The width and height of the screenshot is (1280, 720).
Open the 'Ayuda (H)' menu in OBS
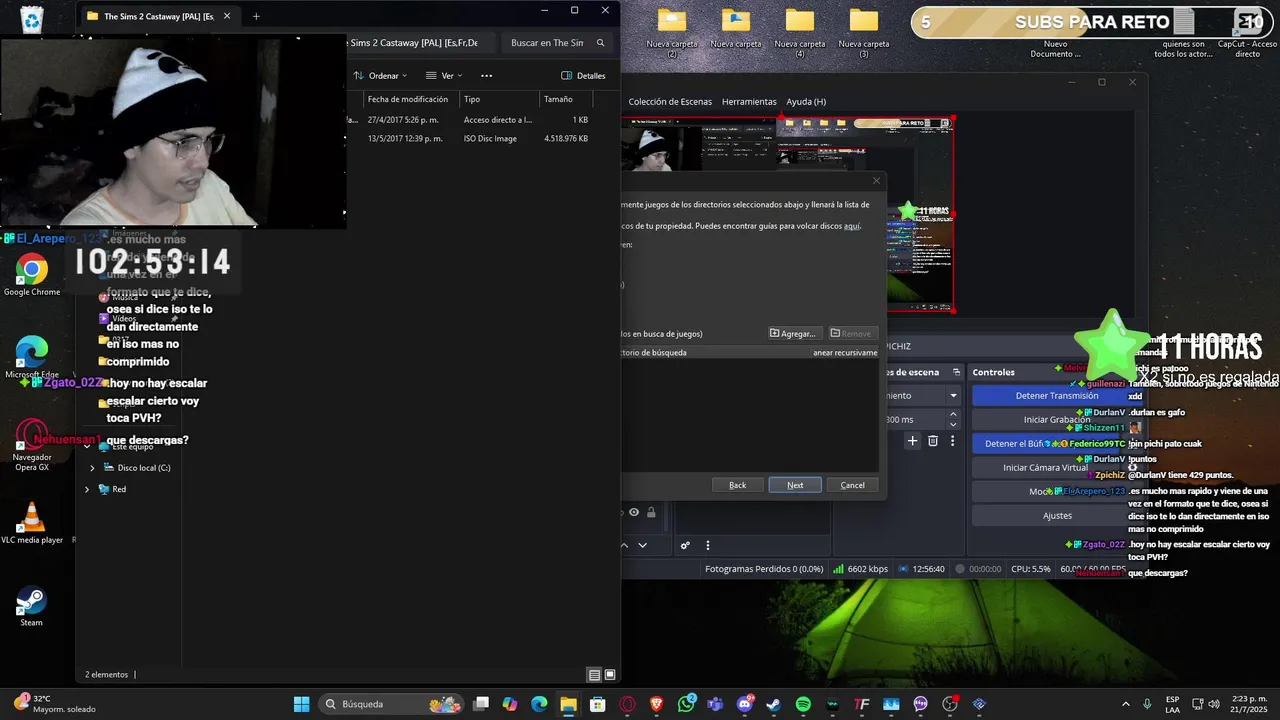coord(806,102)
